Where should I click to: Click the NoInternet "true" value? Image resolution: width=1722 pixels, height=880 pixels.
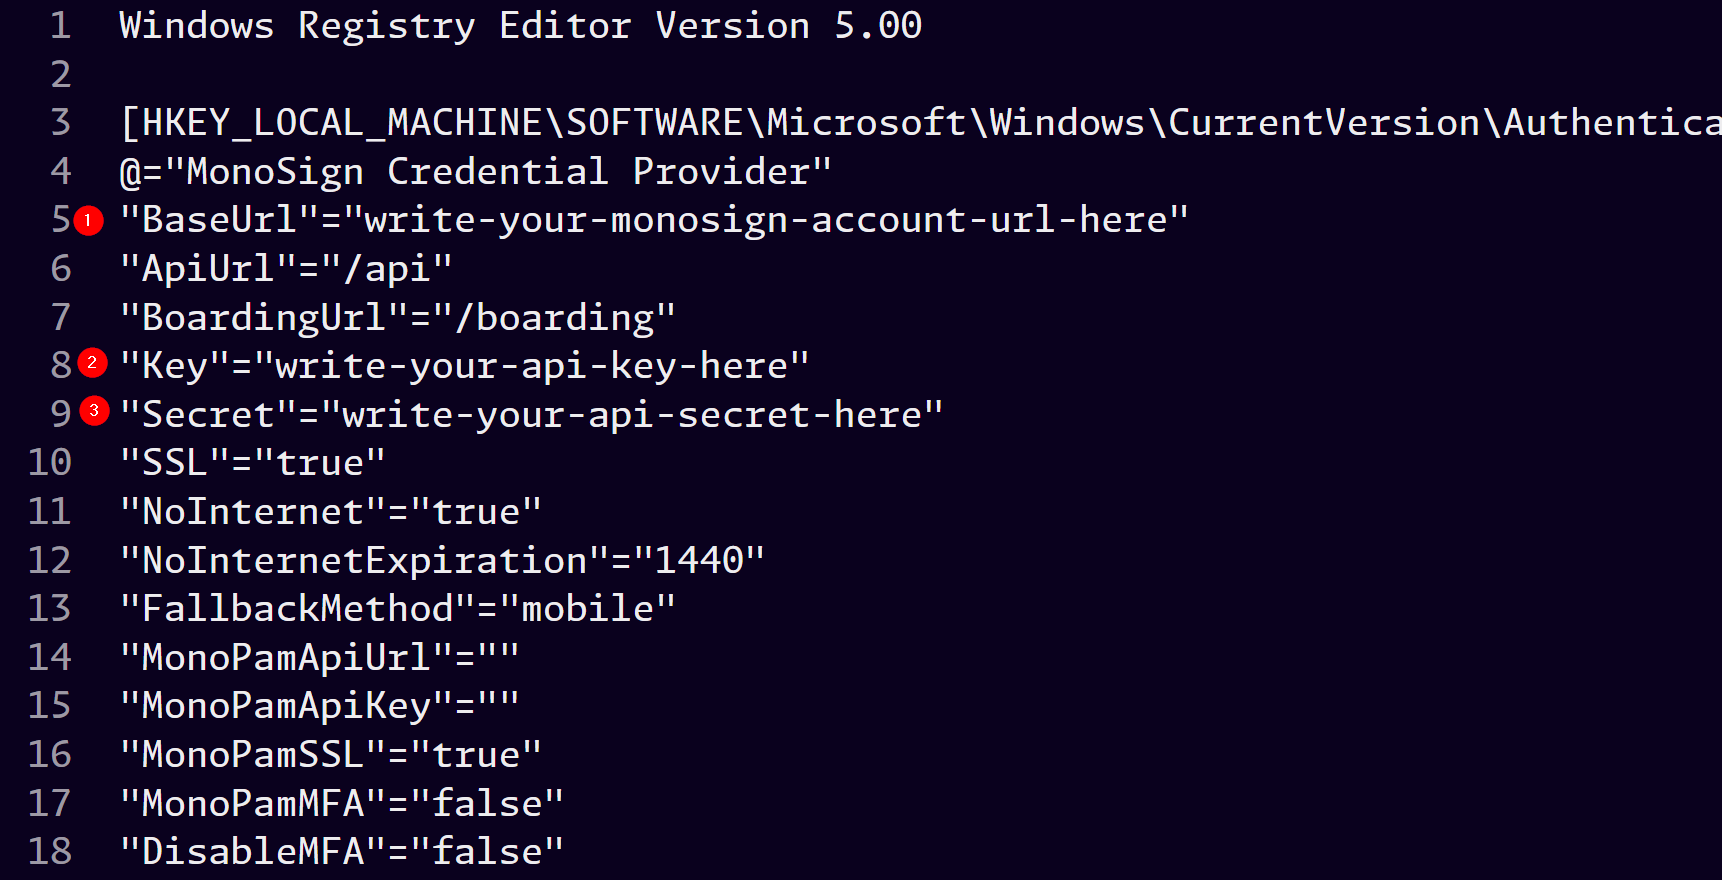point(476,512)
